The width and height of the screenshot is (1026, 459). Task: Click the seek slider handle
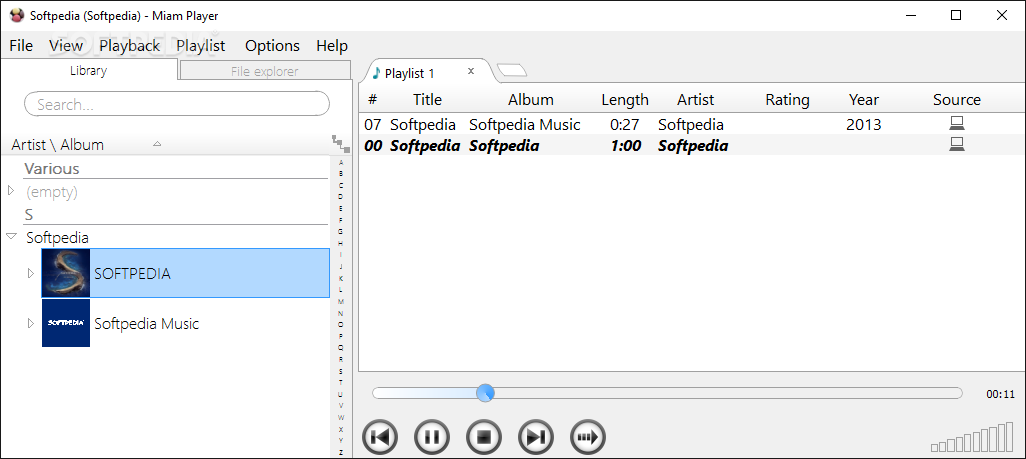(x=485, y=393)
